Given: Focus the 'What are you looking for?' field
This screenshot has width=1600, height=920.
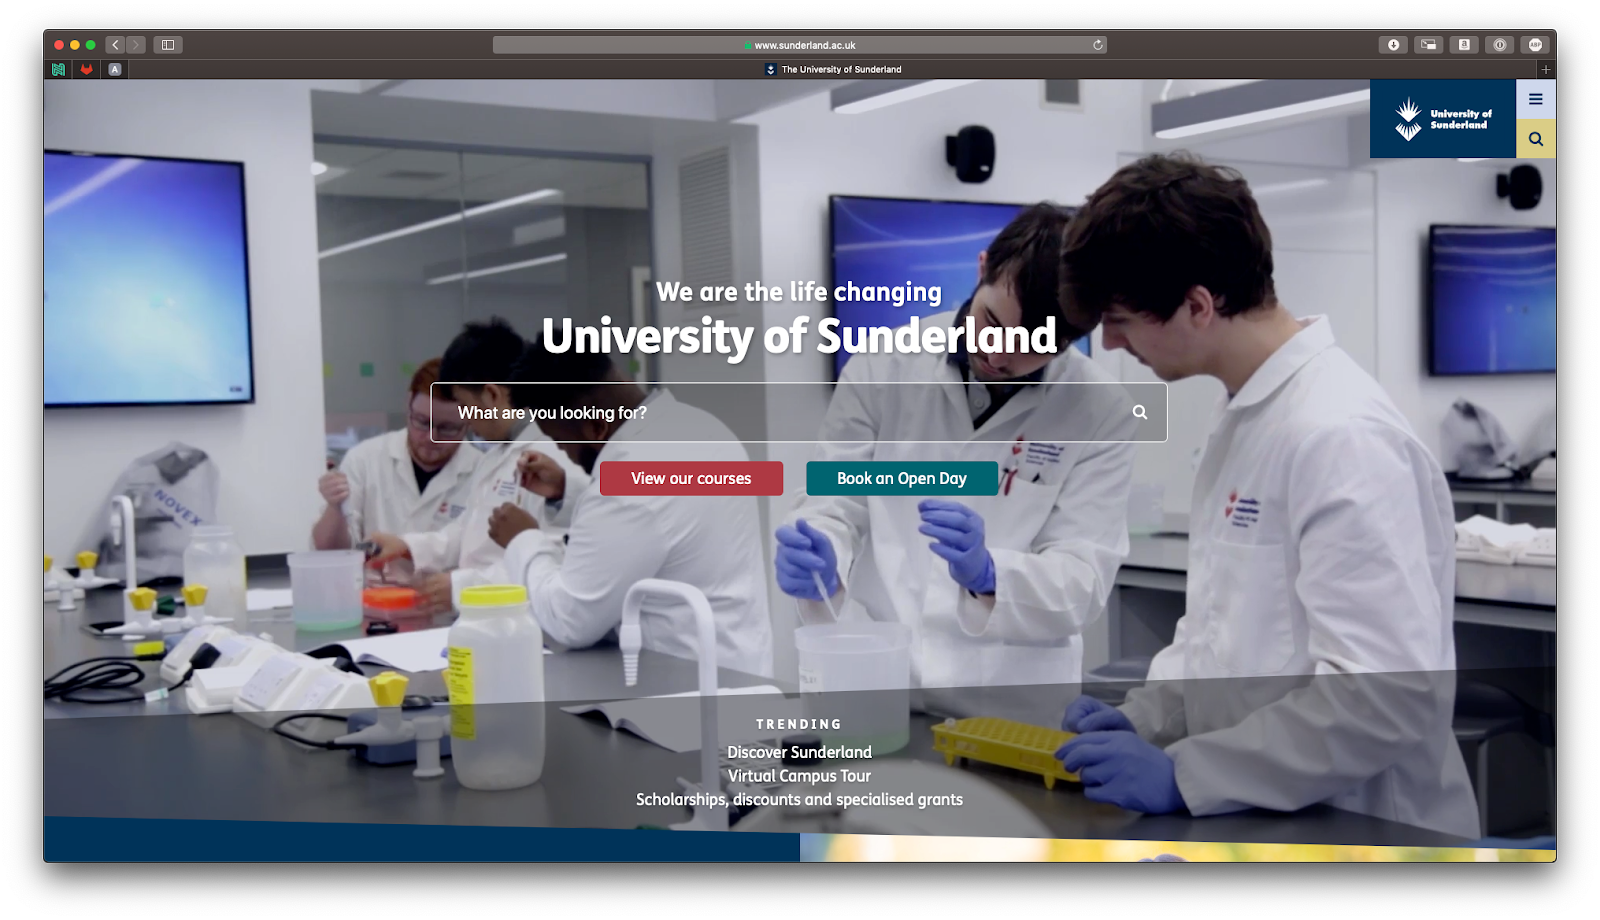Looking at the screenshot, I should (799, 412).
